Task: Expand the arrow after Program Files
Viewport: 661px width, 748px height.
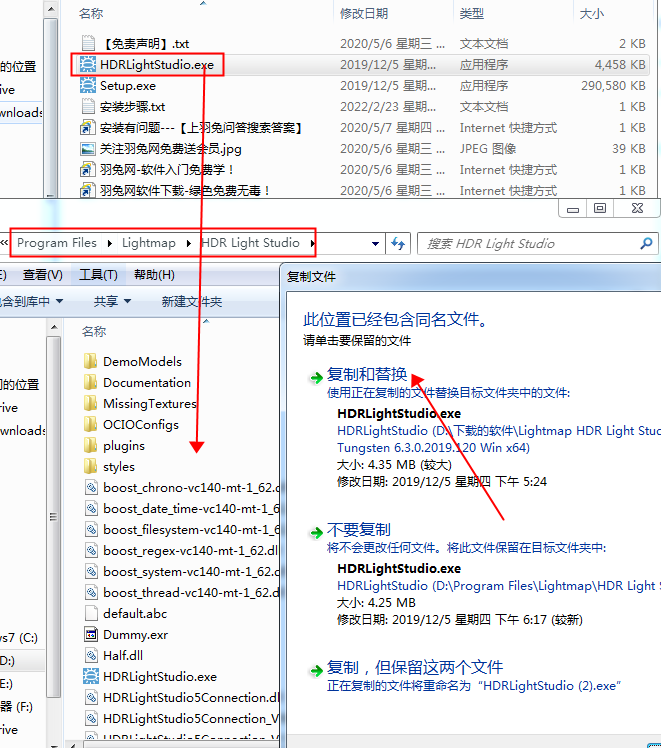Action: click(x=110, y=243)
